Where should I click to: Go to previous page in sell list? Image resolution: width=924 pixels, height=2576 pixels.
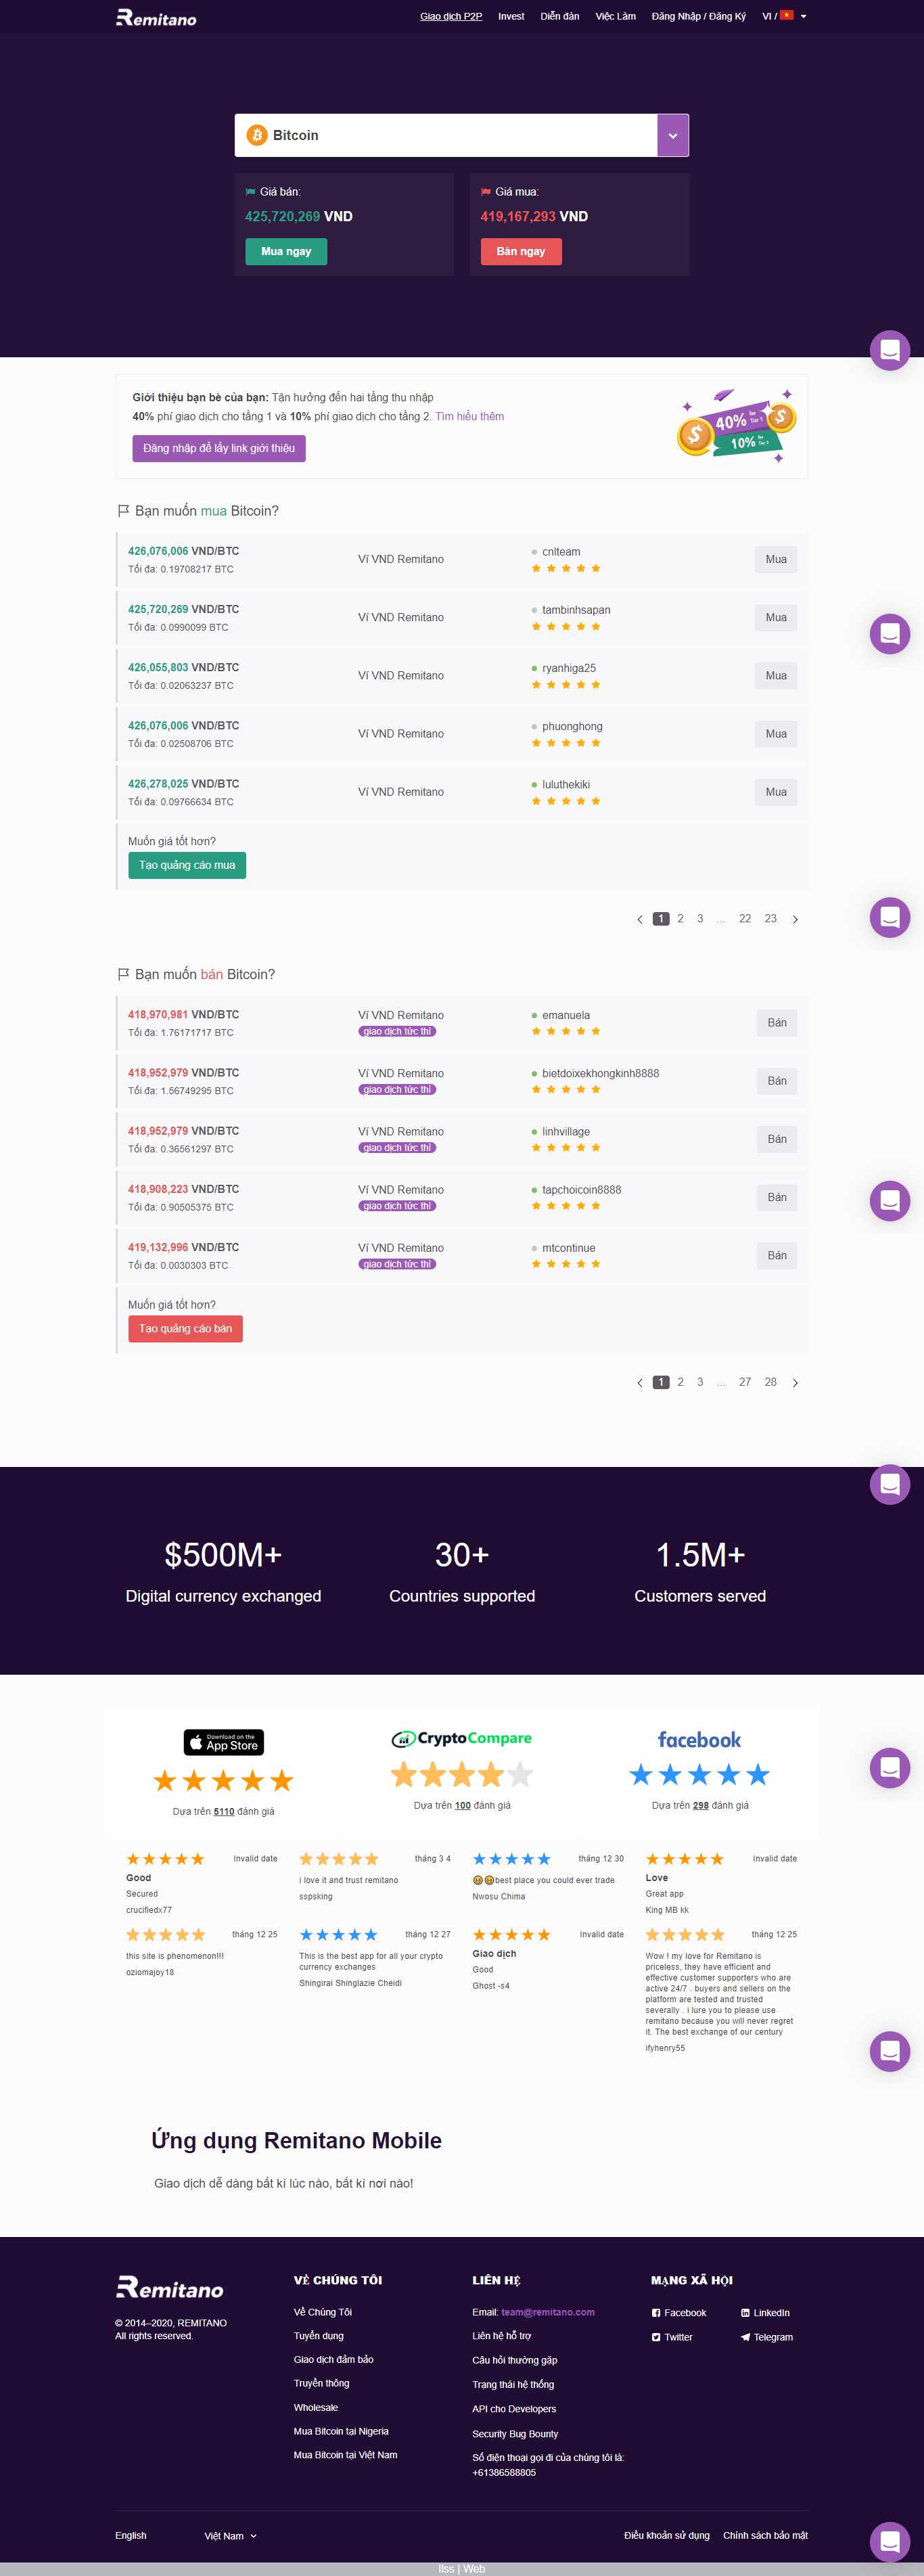tap(640, 1382)
